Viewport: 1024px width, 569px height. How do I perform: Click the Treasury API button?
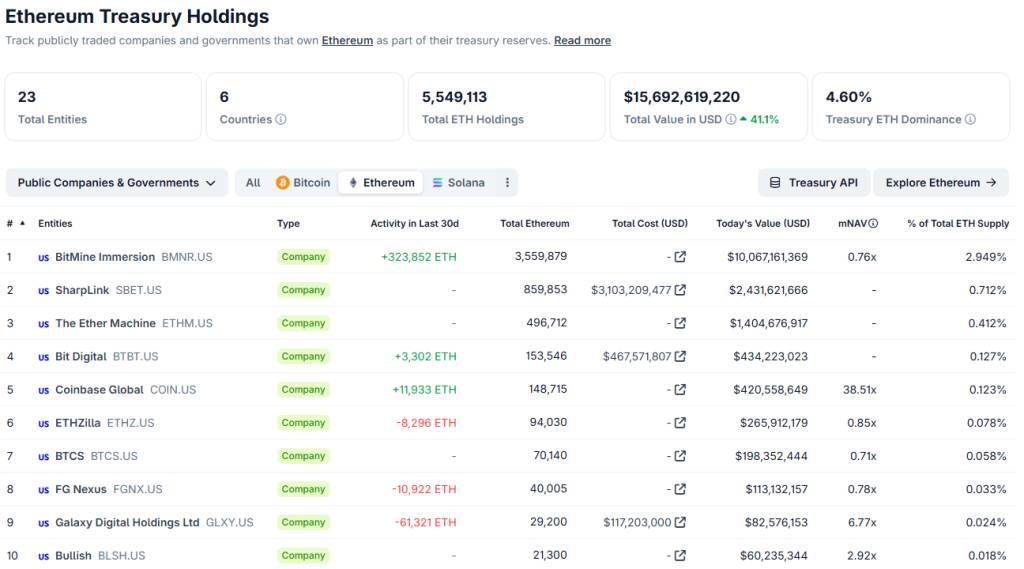tap(814, 183)
